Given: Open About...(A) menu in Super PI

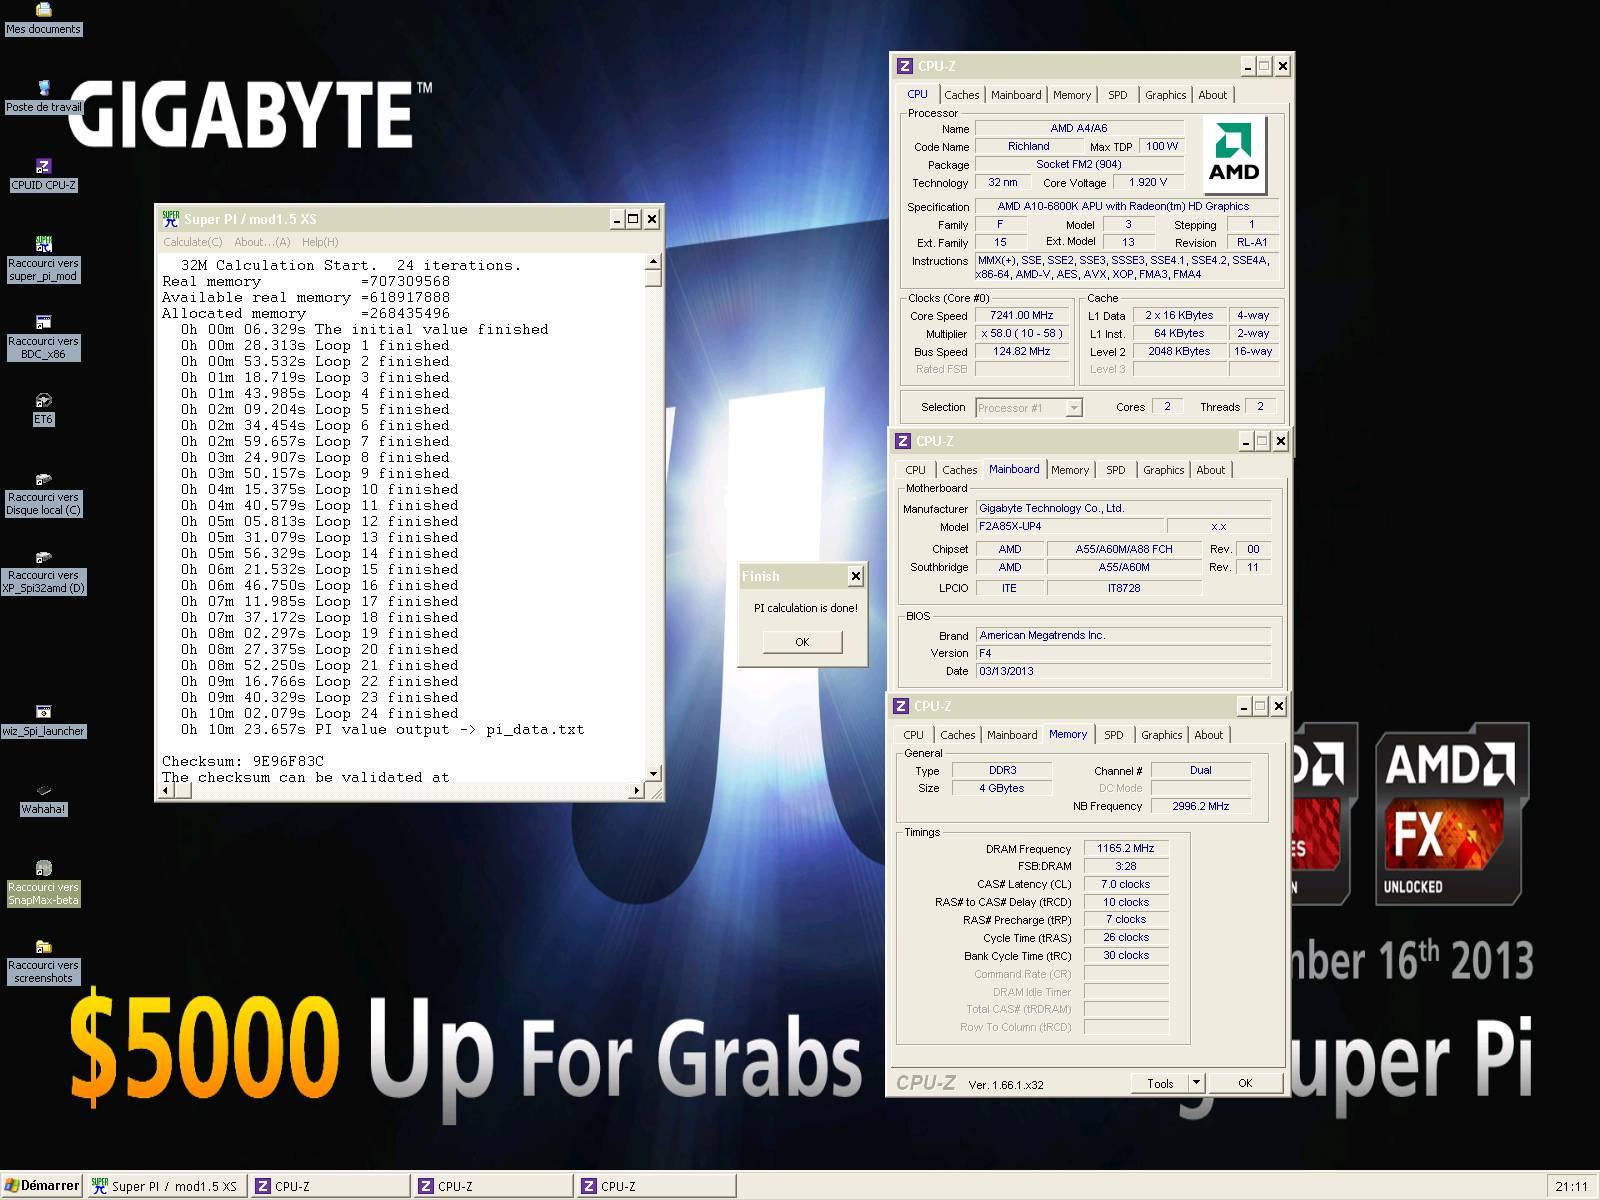Looking at the screenshot, I should [x=262, y=242].
